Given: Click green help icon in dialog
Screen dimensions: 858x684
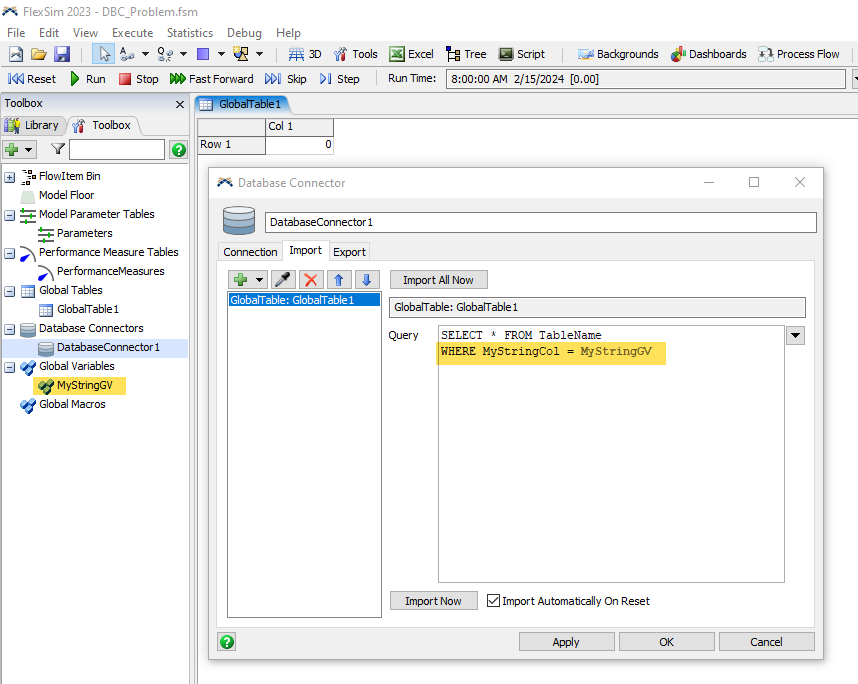Looking at the screenshot, I should [x=227, y=642].
